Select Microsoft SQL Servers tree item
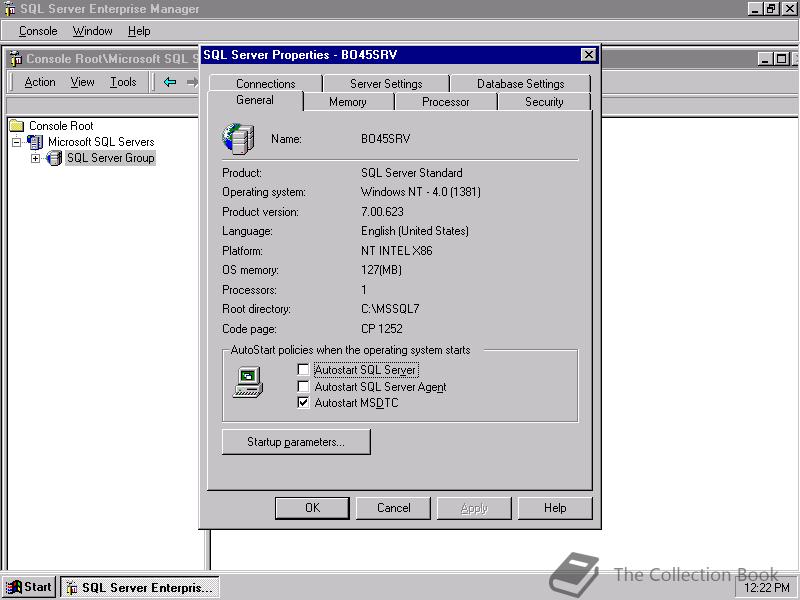This screenshot has height=600, width=800. click(101, 142)
